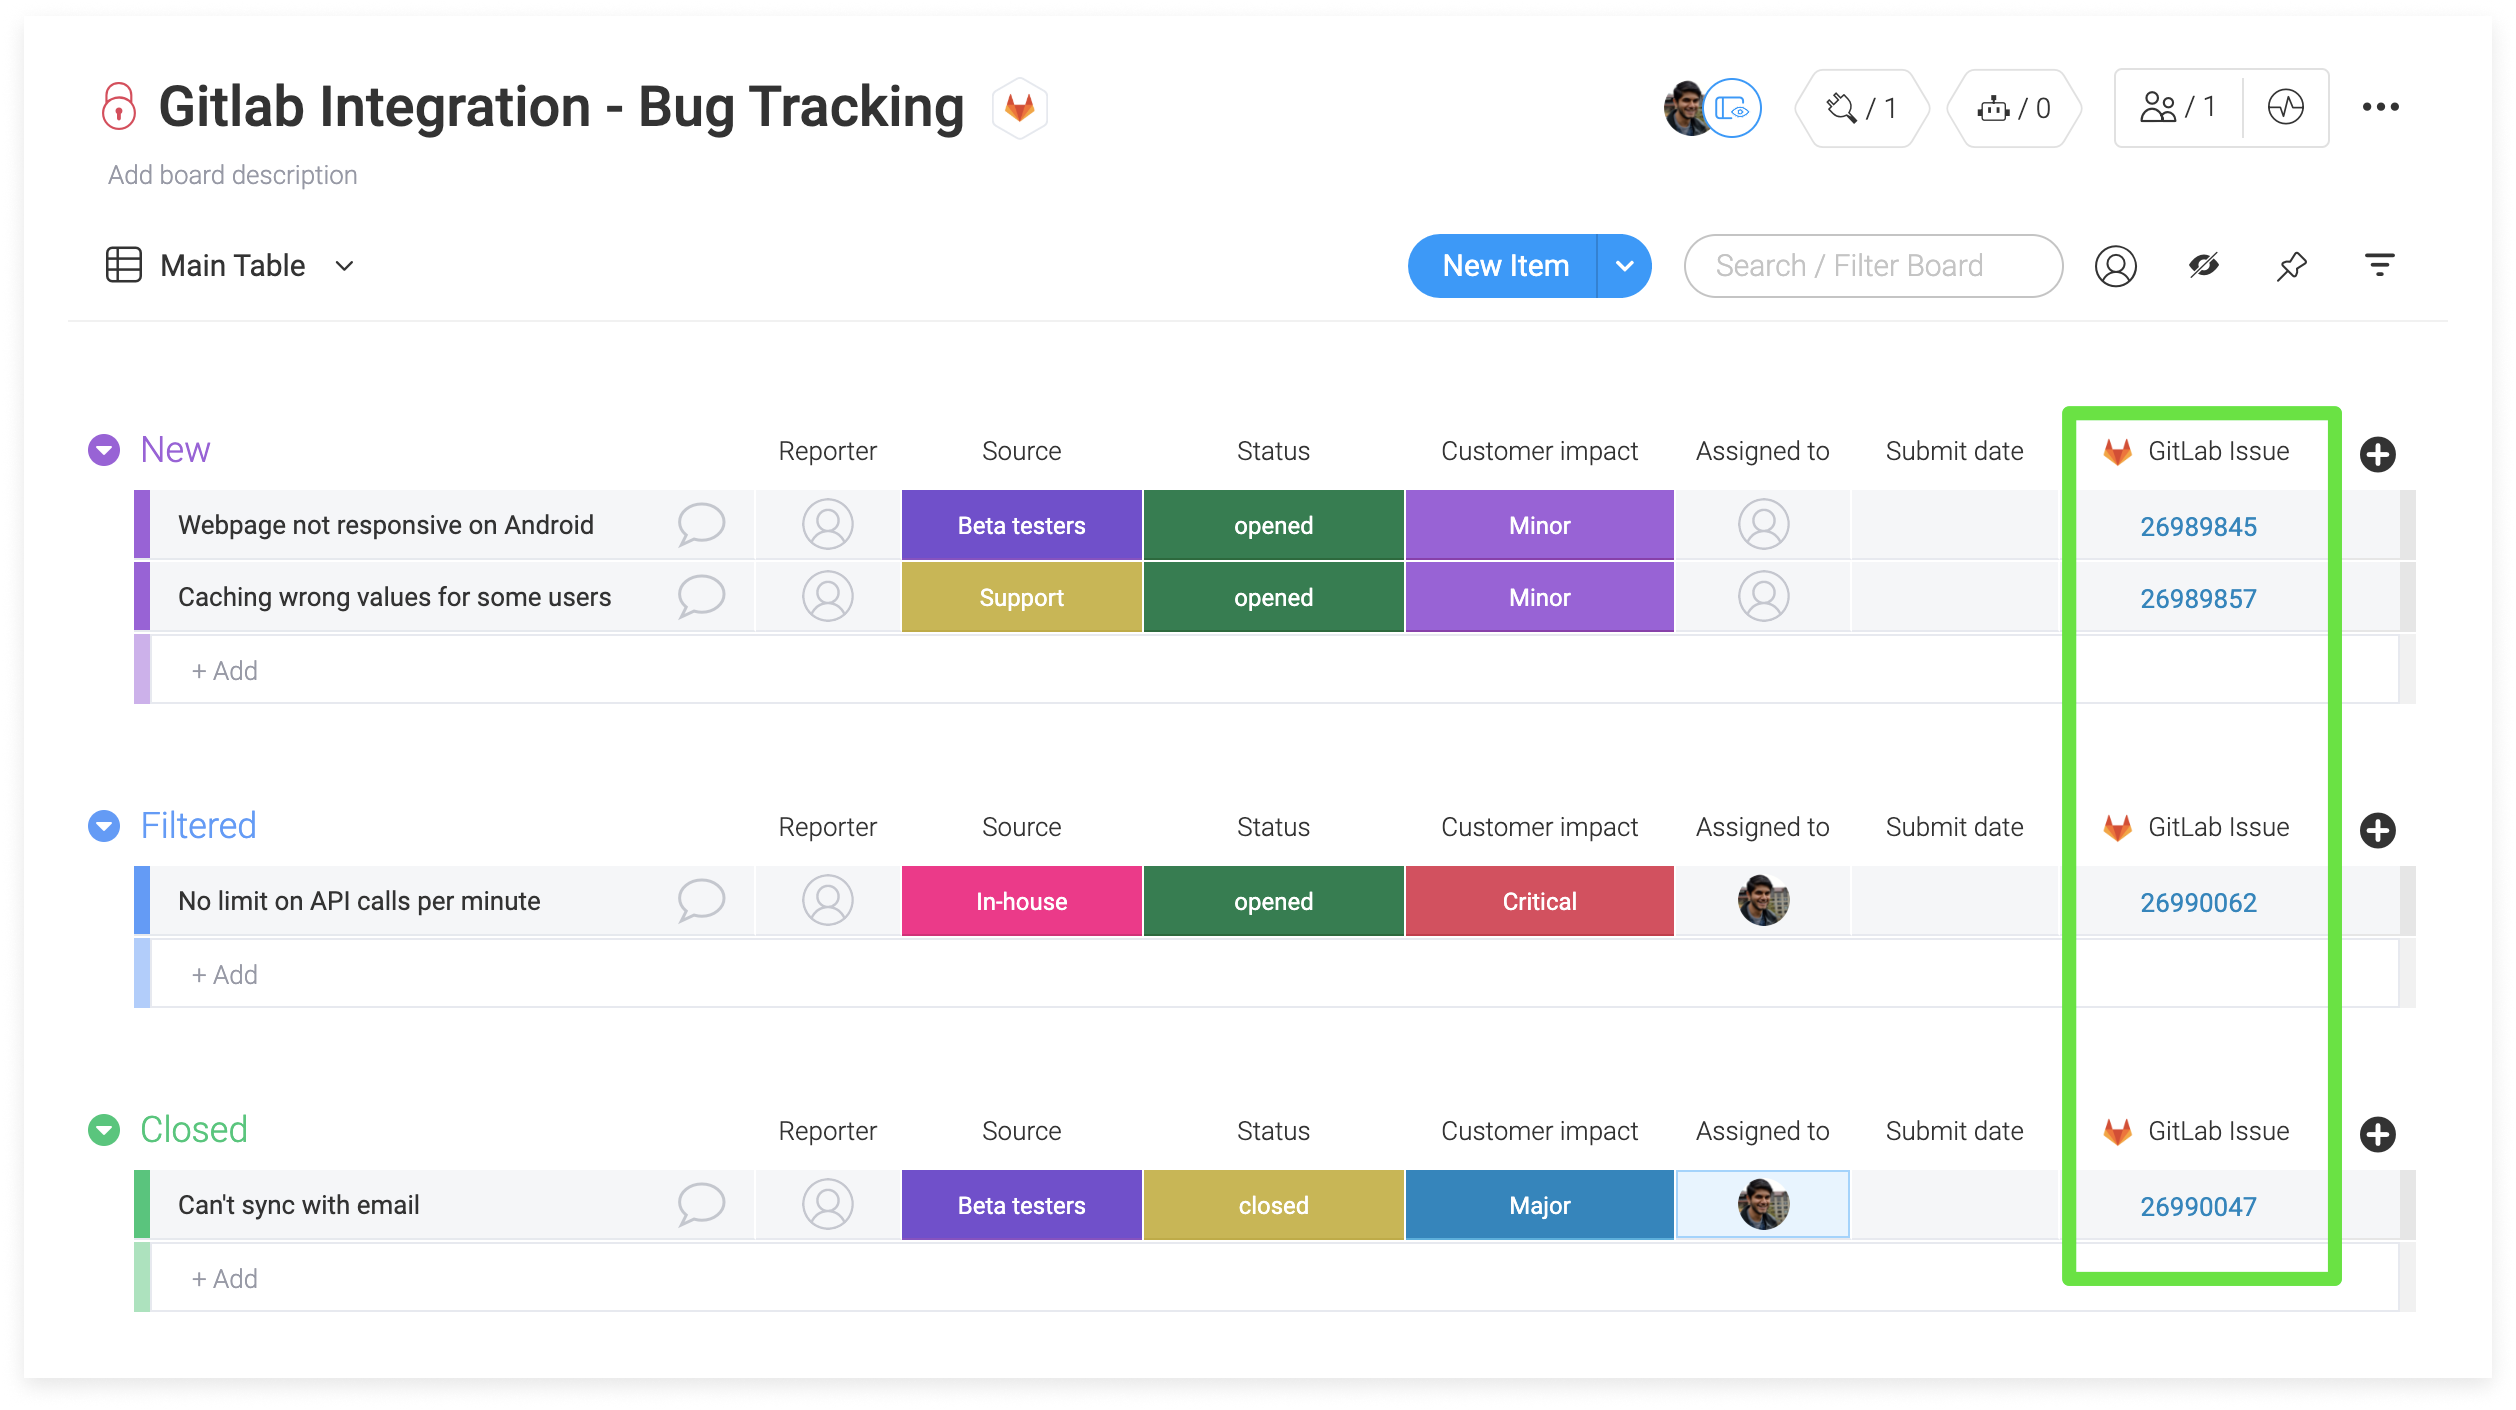Open the automations robot counter / 0
2516x1410 pixels.
[x=2014, y=108]
